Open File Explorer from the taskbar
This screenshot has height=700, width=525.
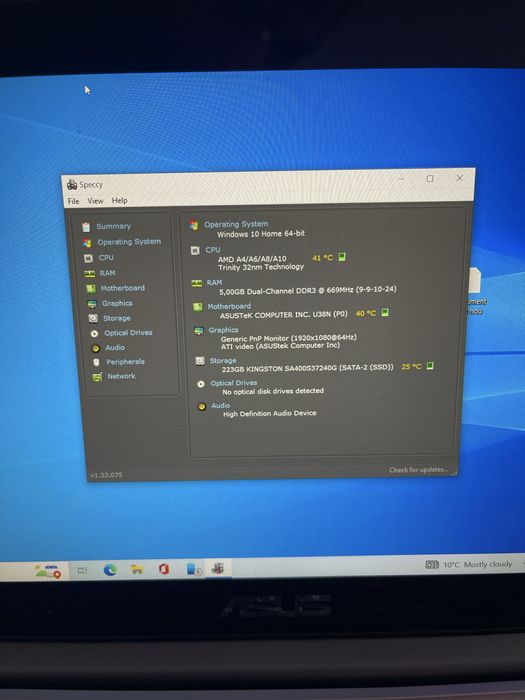coord(137,569)
